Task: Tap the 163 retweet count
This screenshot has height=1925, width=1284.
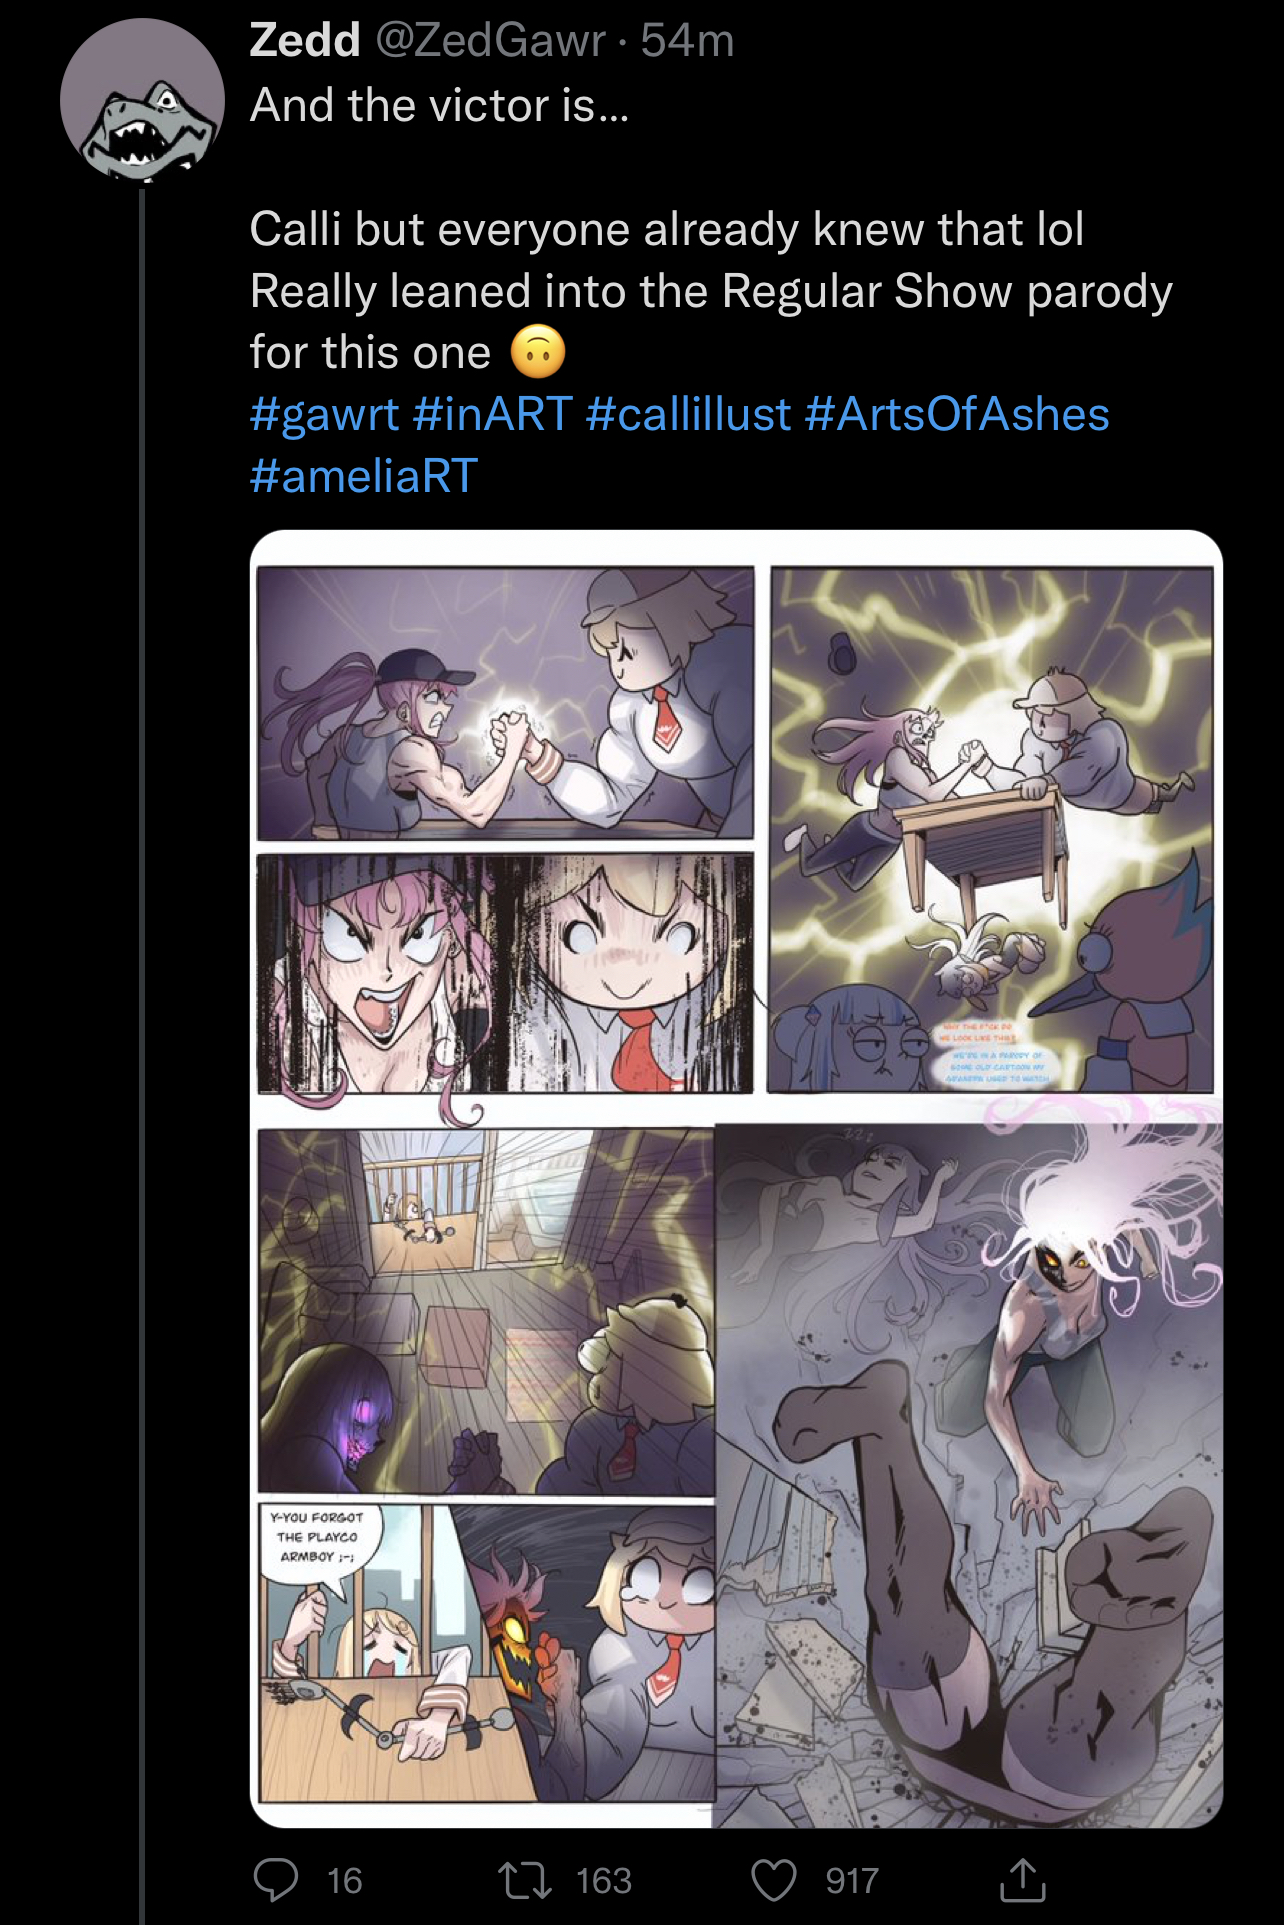Action: [x=604, y=1881]
